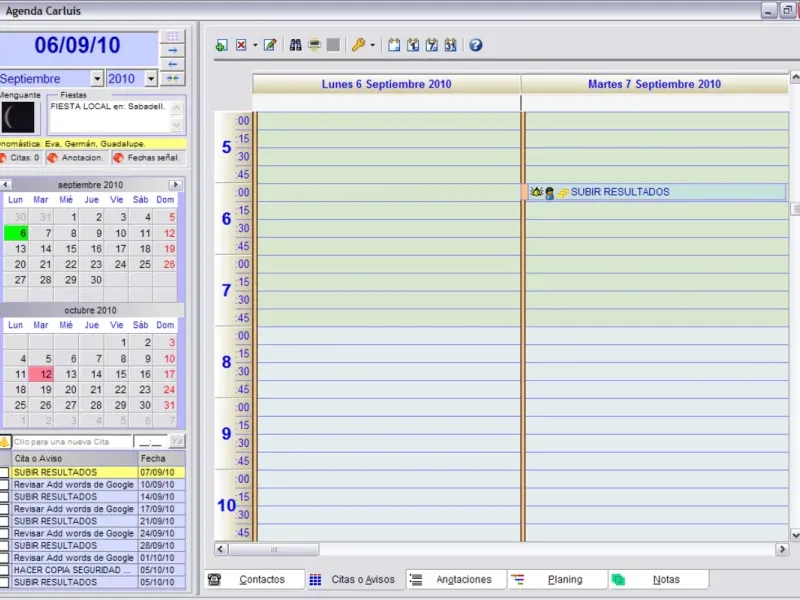Click the binoculars search icon
Viewport: 800px width, 600px height.
click(x=296, y=45)
